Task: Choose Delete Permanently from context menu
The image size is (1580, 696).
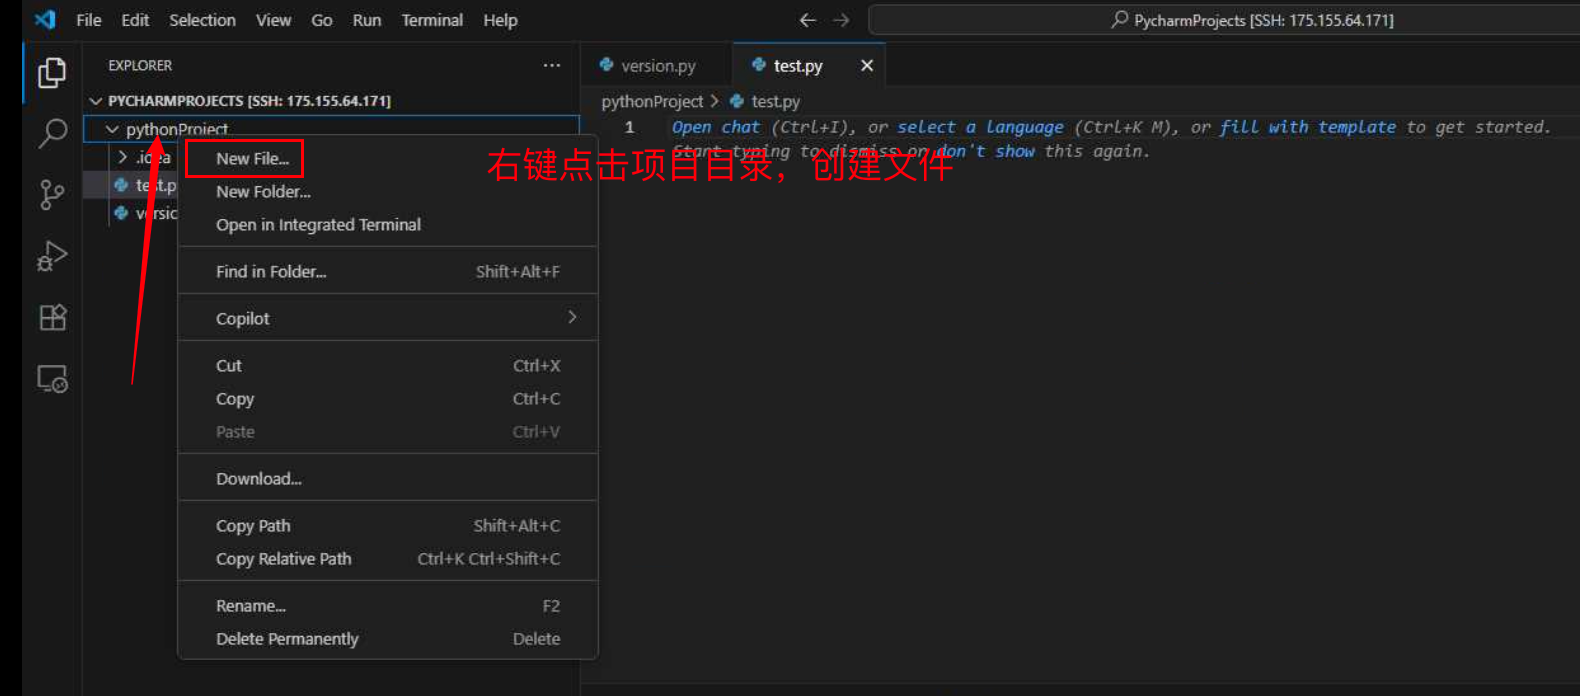Action: 287,639
